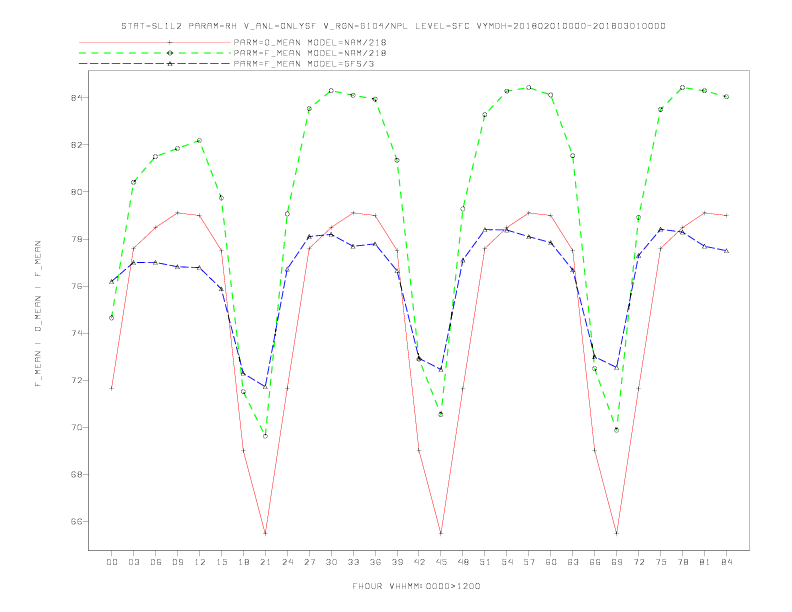Click the x-axis label FHOUR VHHMM:0000>1200
Screen dimensions: 792x612
click(x=416, y=586)
